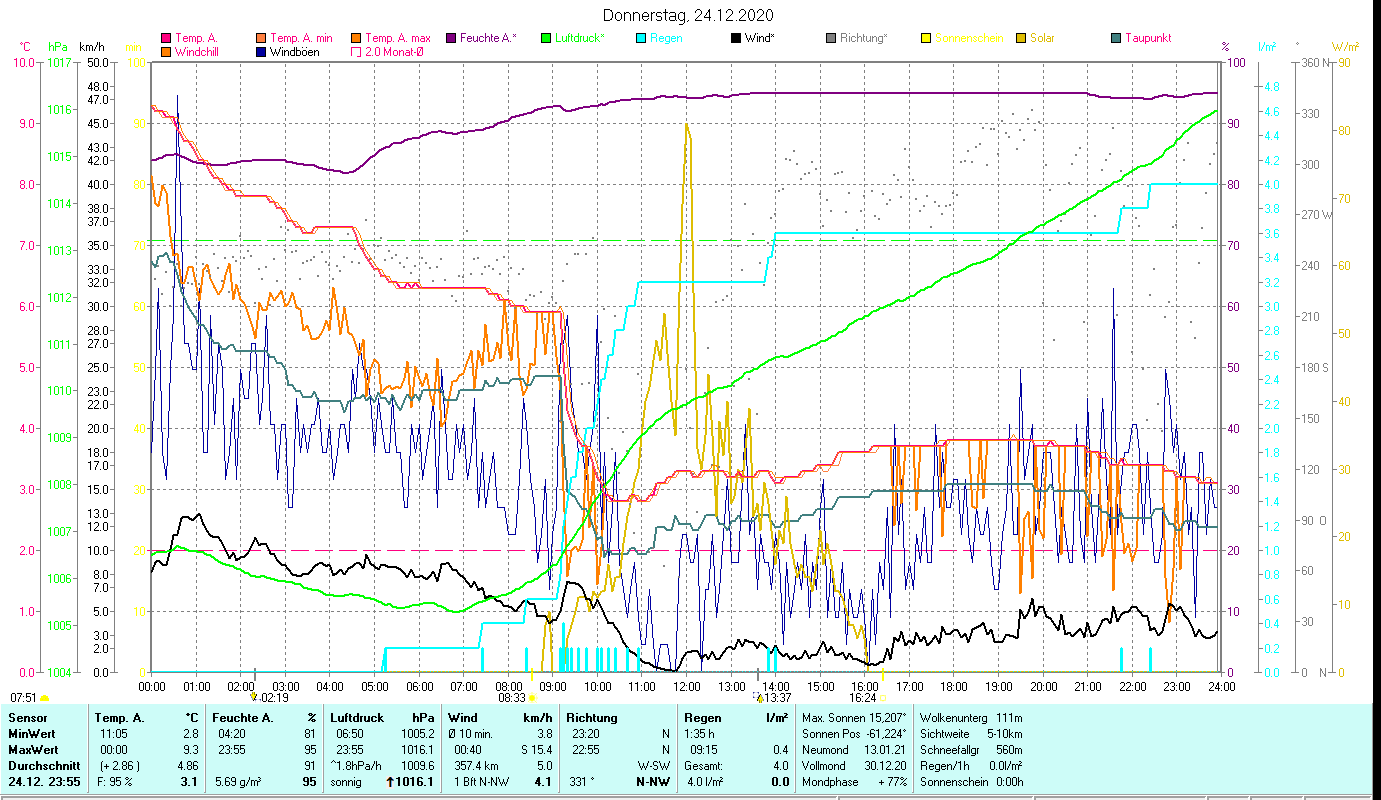This screenshot has height=800, width=1381.
Task: Click the sun marker at 08:33
Action: pyautogui.click(x=532, y=698)
